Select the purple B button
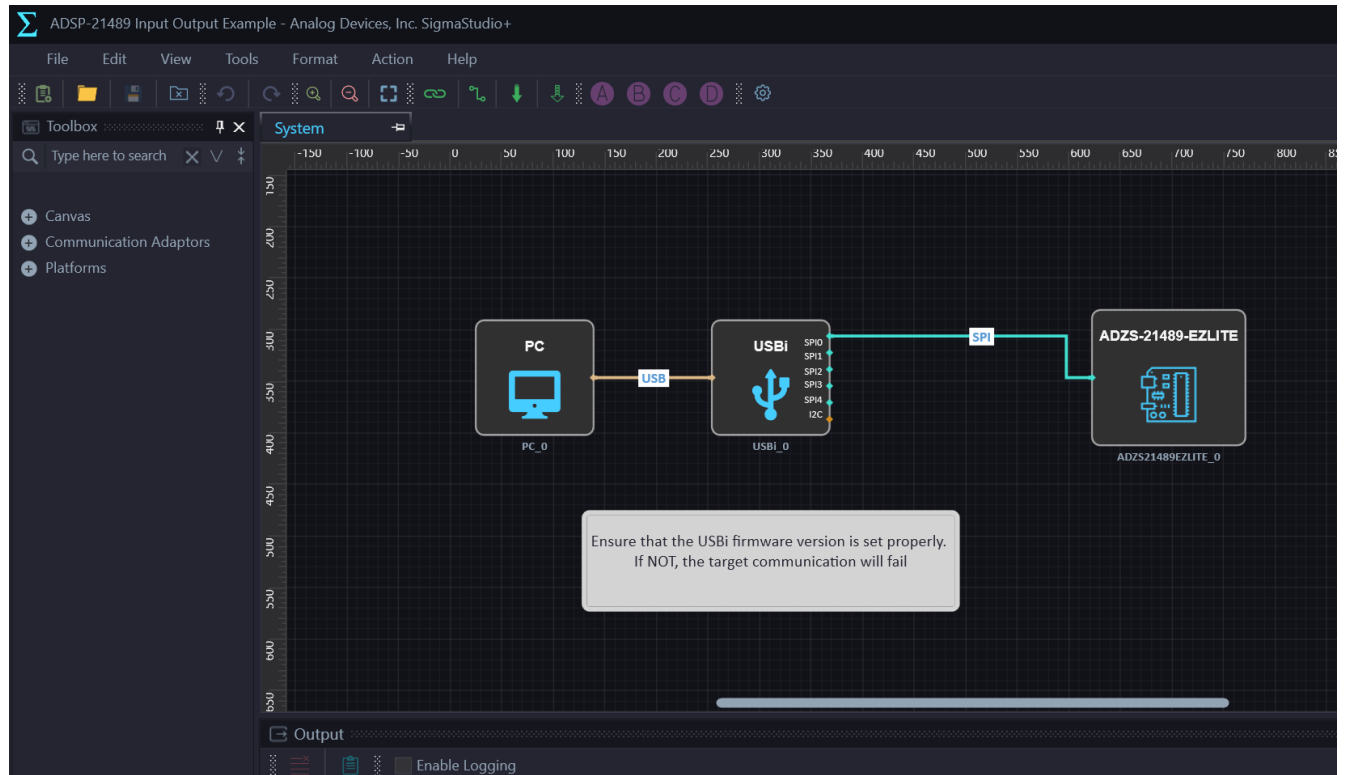 pos(638,94)
